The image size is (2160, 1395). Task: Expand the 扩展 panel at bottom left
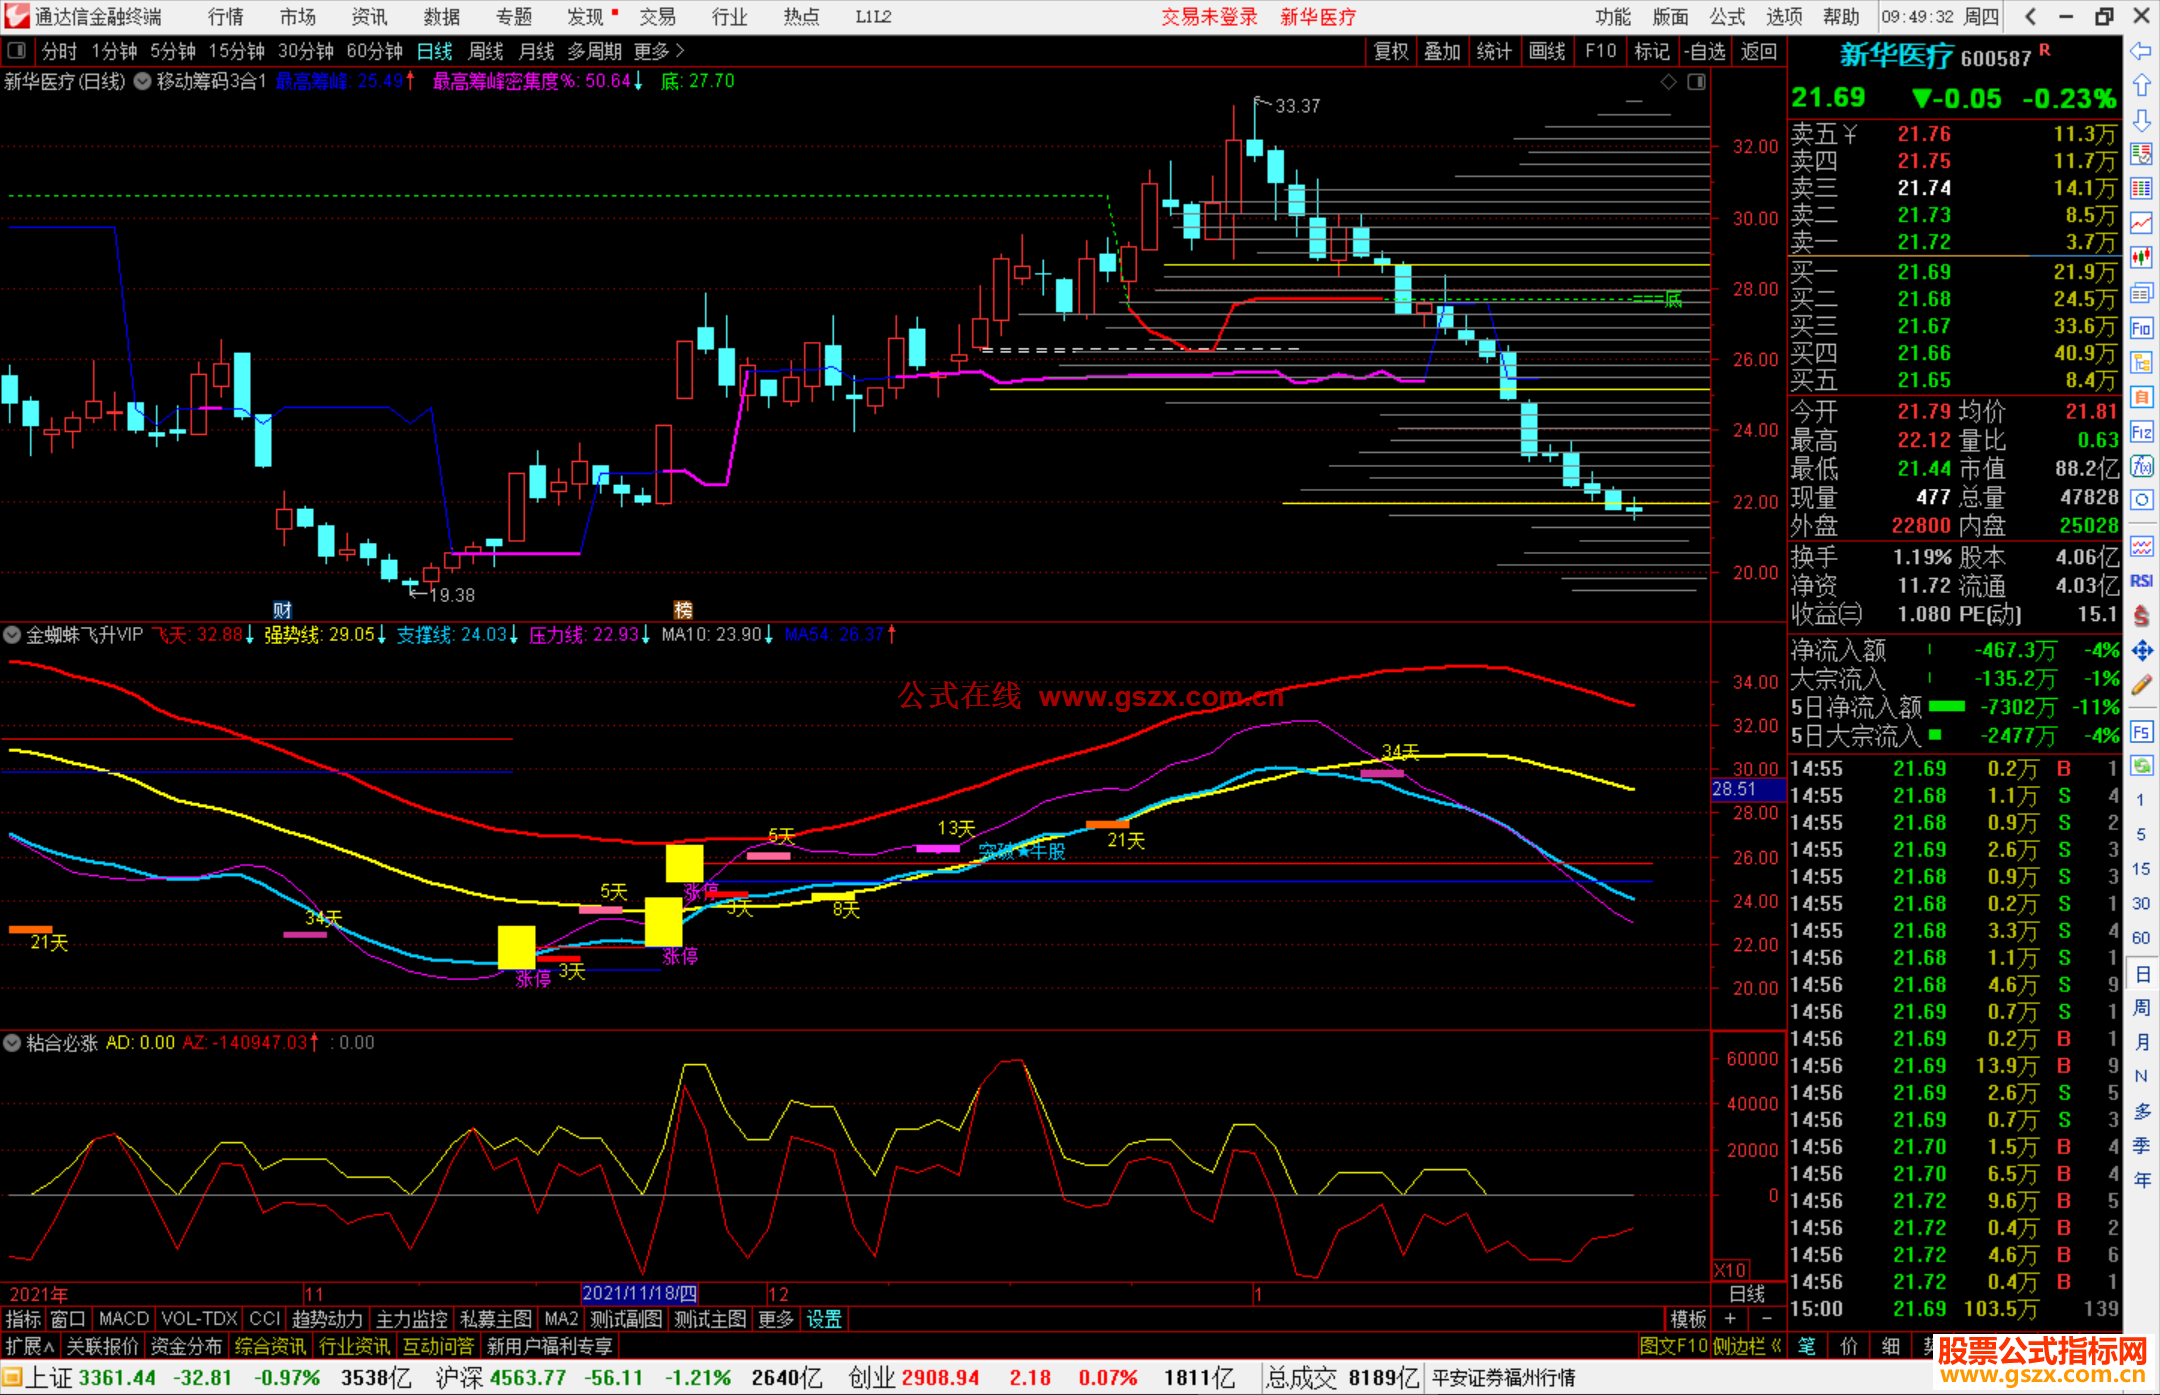pyautogui.click(x=30, y=1347)
